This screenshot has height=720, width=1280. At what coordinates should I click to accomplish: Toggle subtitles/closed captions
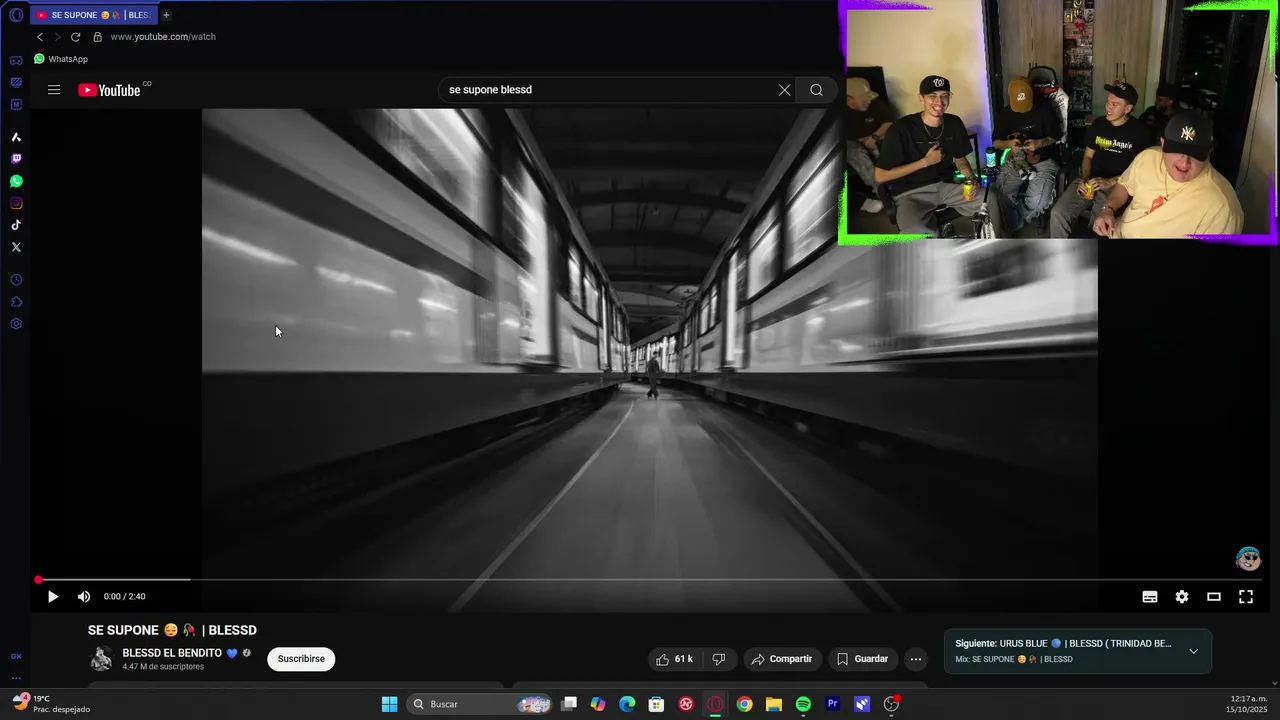[x=1150, y=597]
